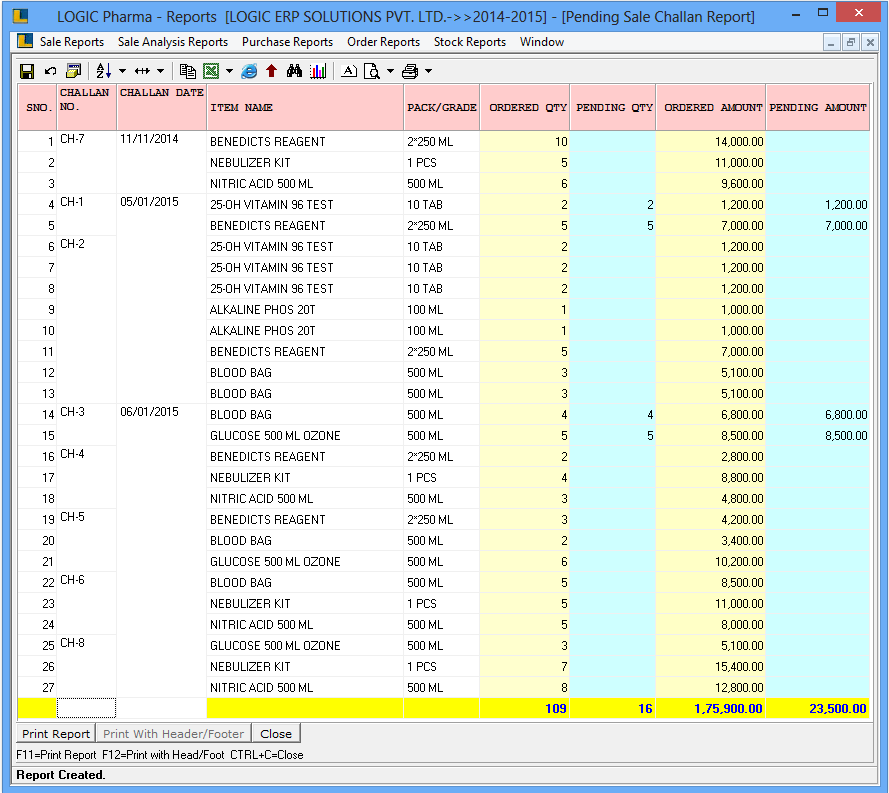Open the Order Reports menu
The width and height of the screenshot is (889, 793).
pyautogui.click(x=384, y=42)
